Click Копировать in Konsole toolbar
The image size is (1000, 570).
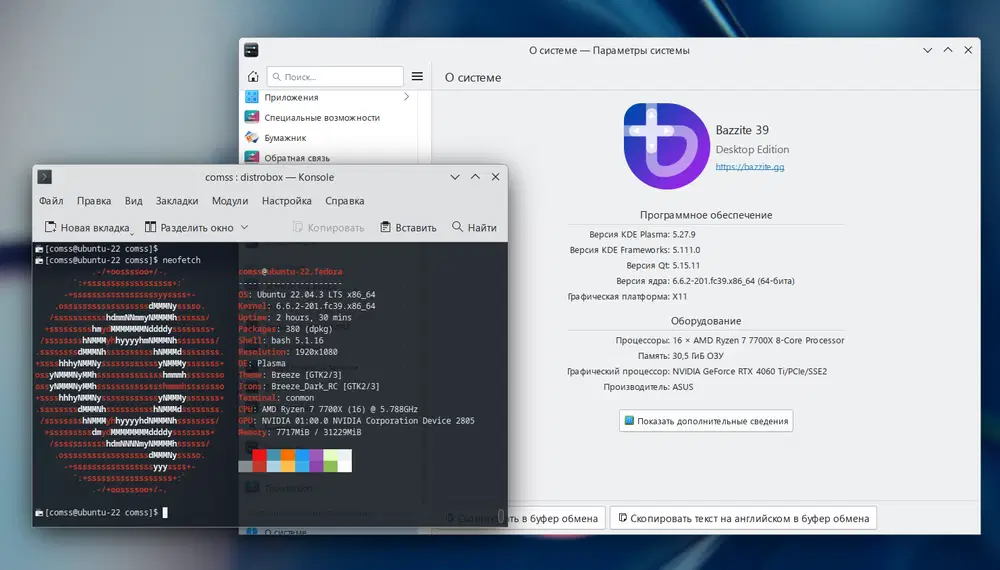click(328, 228)
